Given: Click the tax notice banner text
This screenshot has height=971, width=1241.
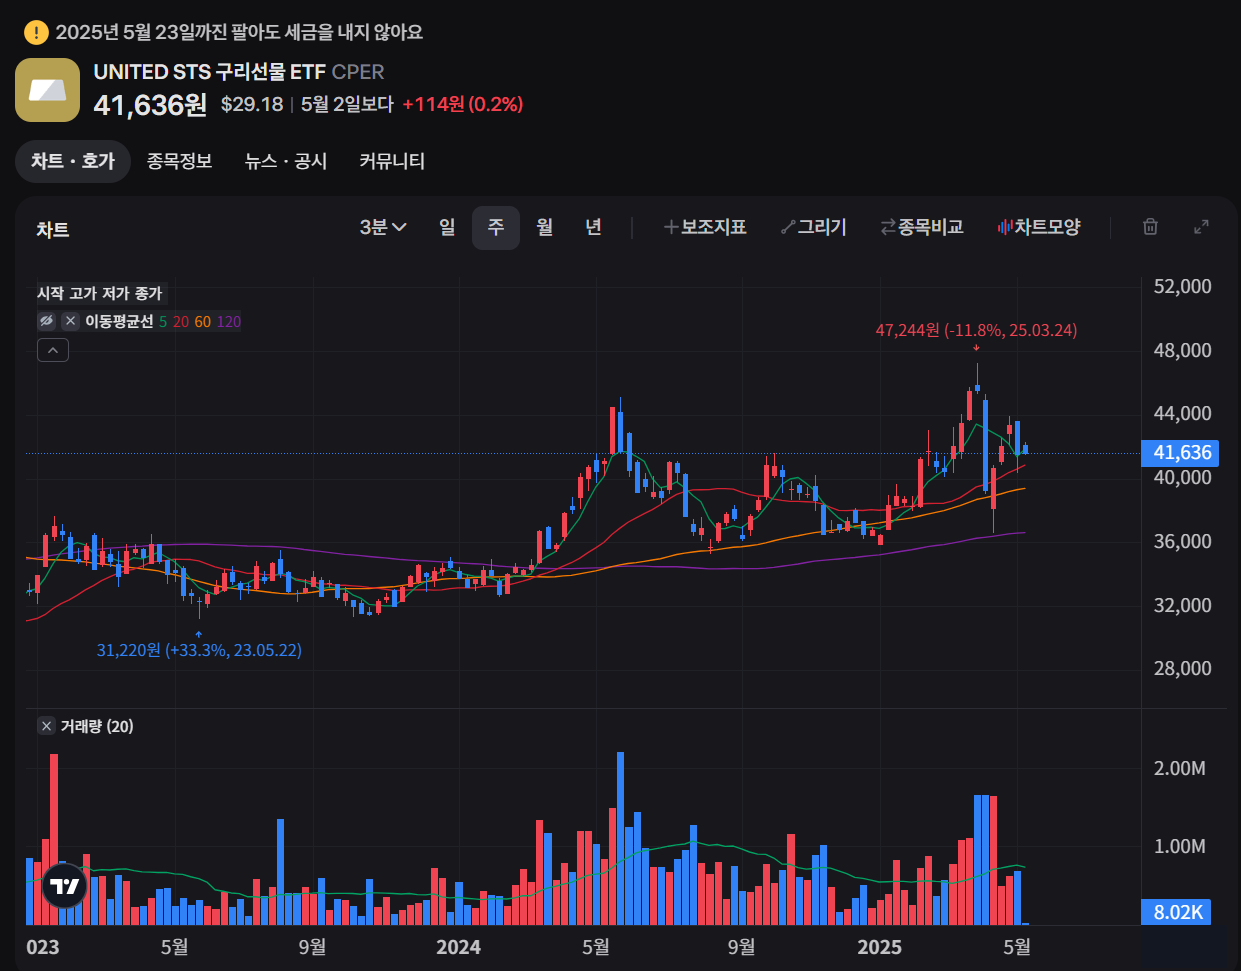Looking at the screenshot, I should point(239,33).
